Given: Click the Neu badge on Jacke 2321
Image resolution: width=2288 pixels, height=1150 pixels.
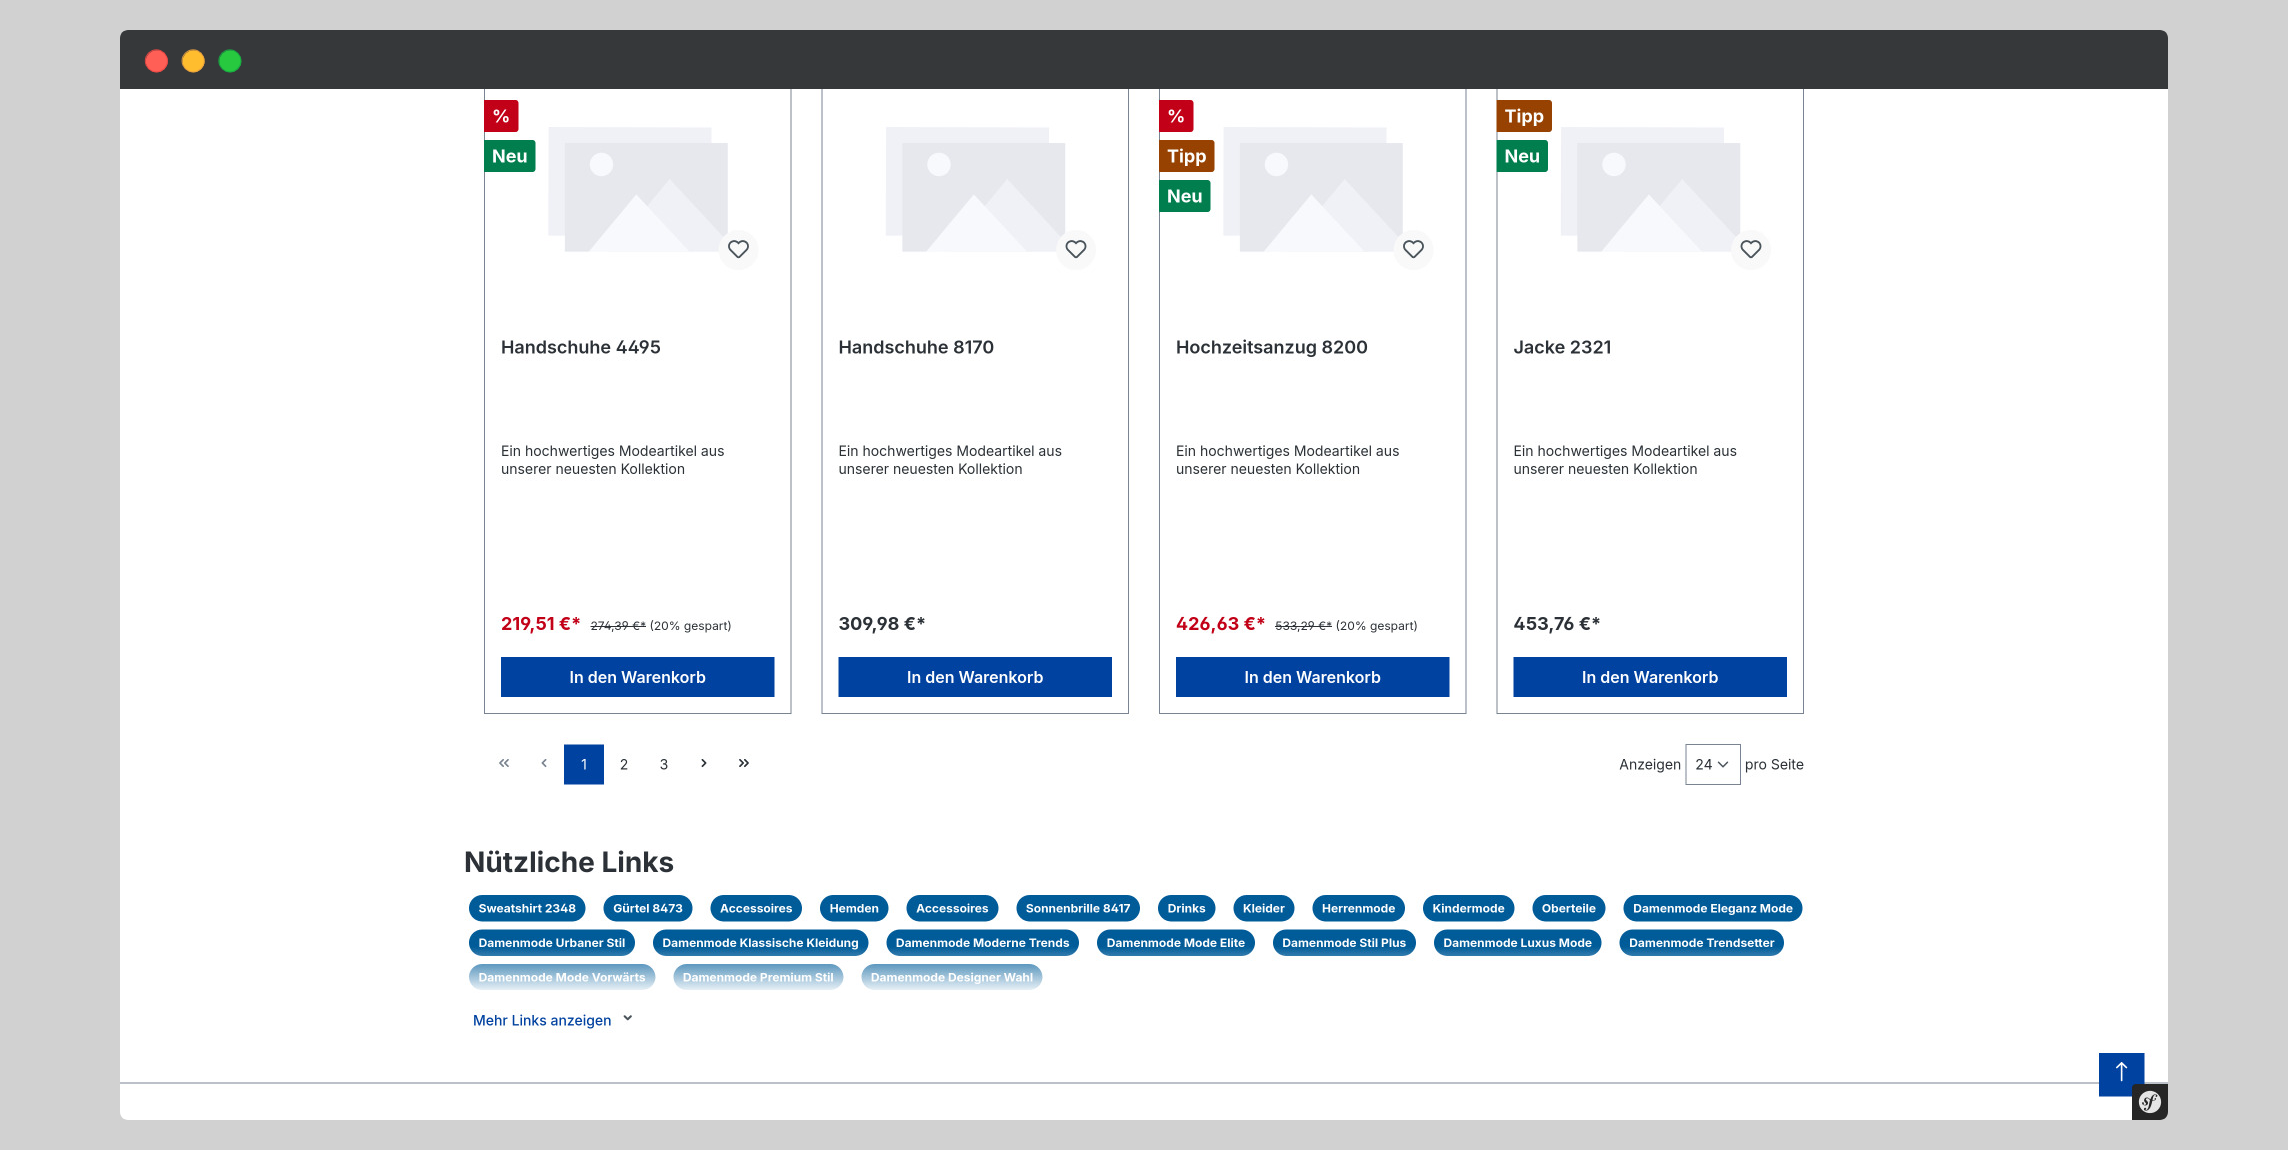Looking at the screenshot, I should pos(1522,156).
